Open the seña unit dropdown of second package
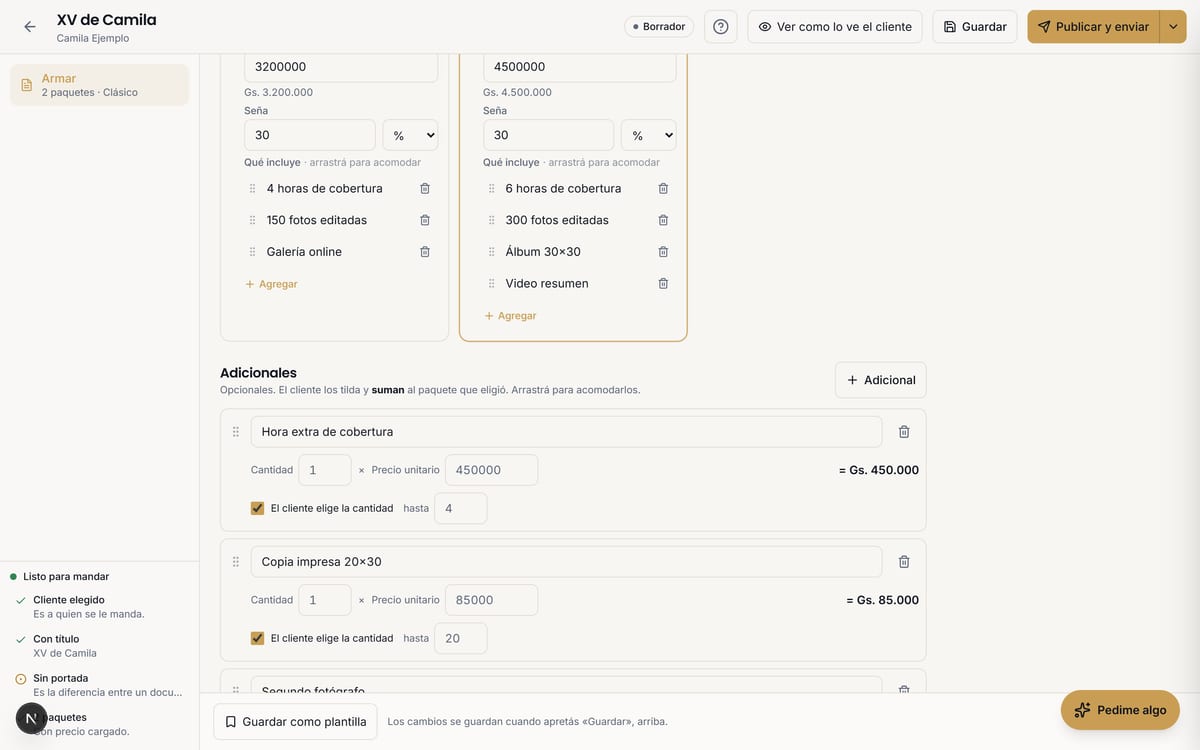 [649, 135]
